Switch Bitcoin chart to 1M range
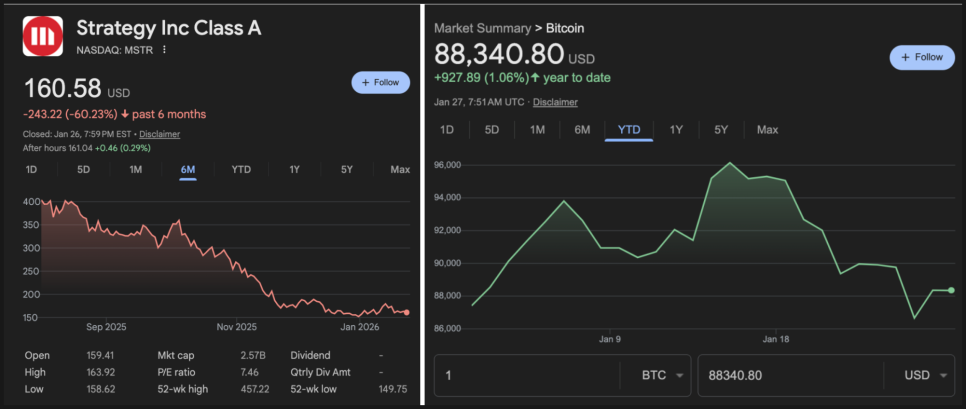This screenshot has height=409, width=966. click(x=537, y=130)
